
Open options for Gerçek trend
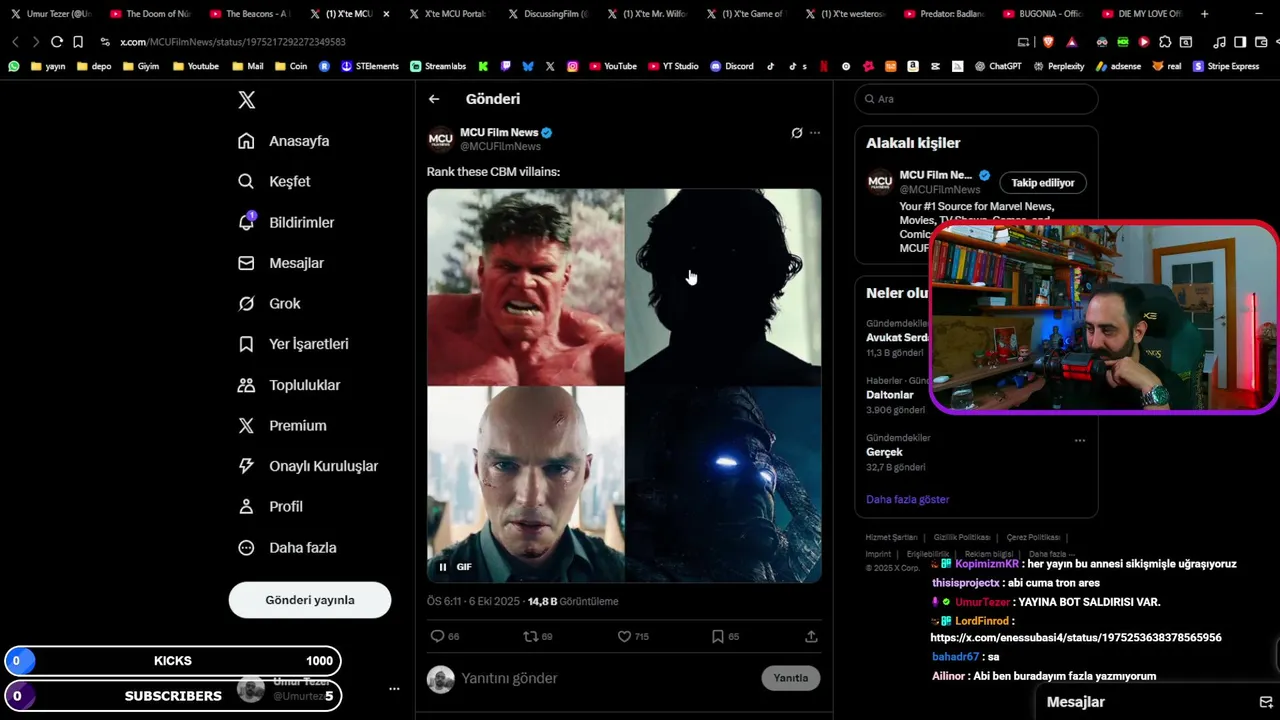(1079, 440)
